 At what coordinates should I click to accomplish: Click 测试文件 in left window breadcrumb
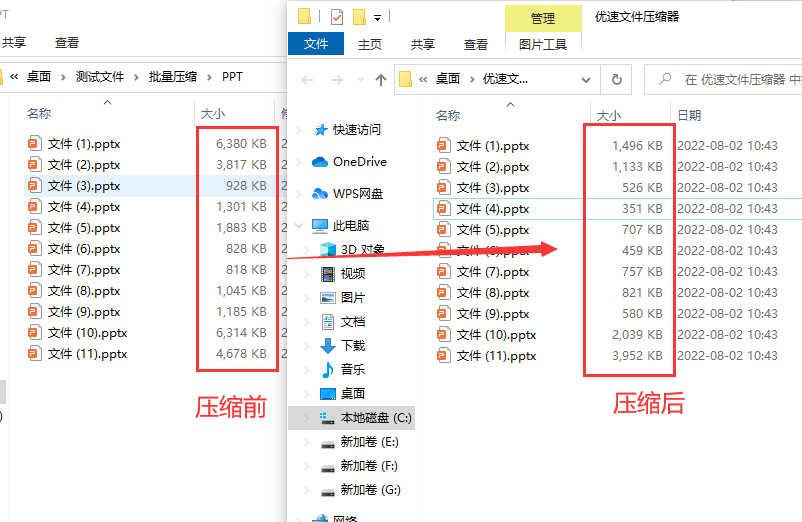pyautogui.click(x=100, y=77)
